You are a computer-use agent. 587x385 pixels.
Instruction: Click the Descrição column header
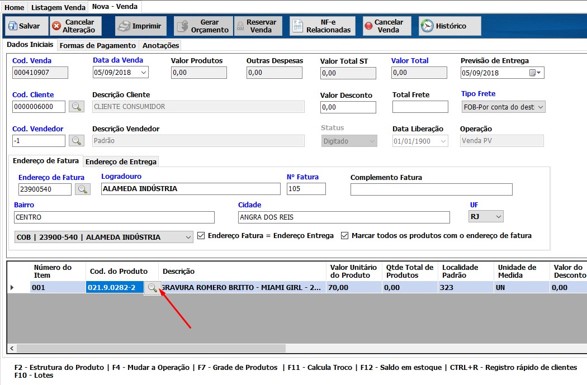coord(243,271)
